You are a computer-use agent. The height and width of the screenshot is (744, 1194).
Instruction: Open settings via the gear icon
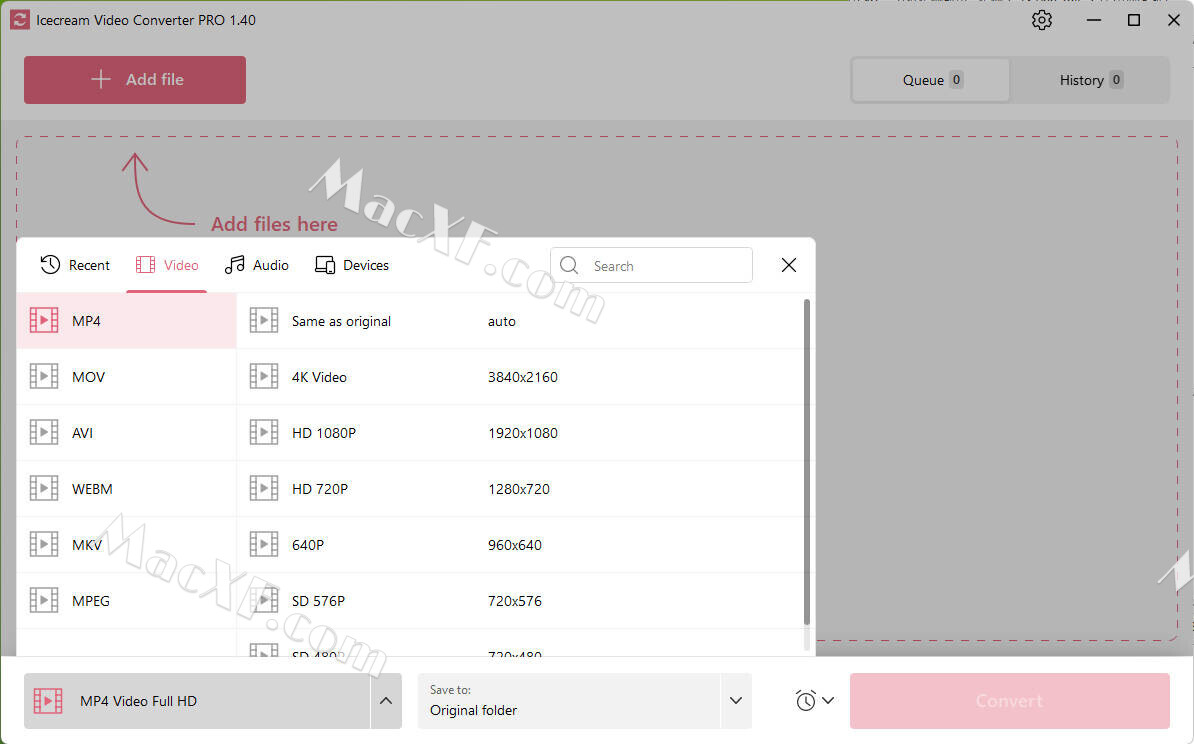[x=1042, y=20]
